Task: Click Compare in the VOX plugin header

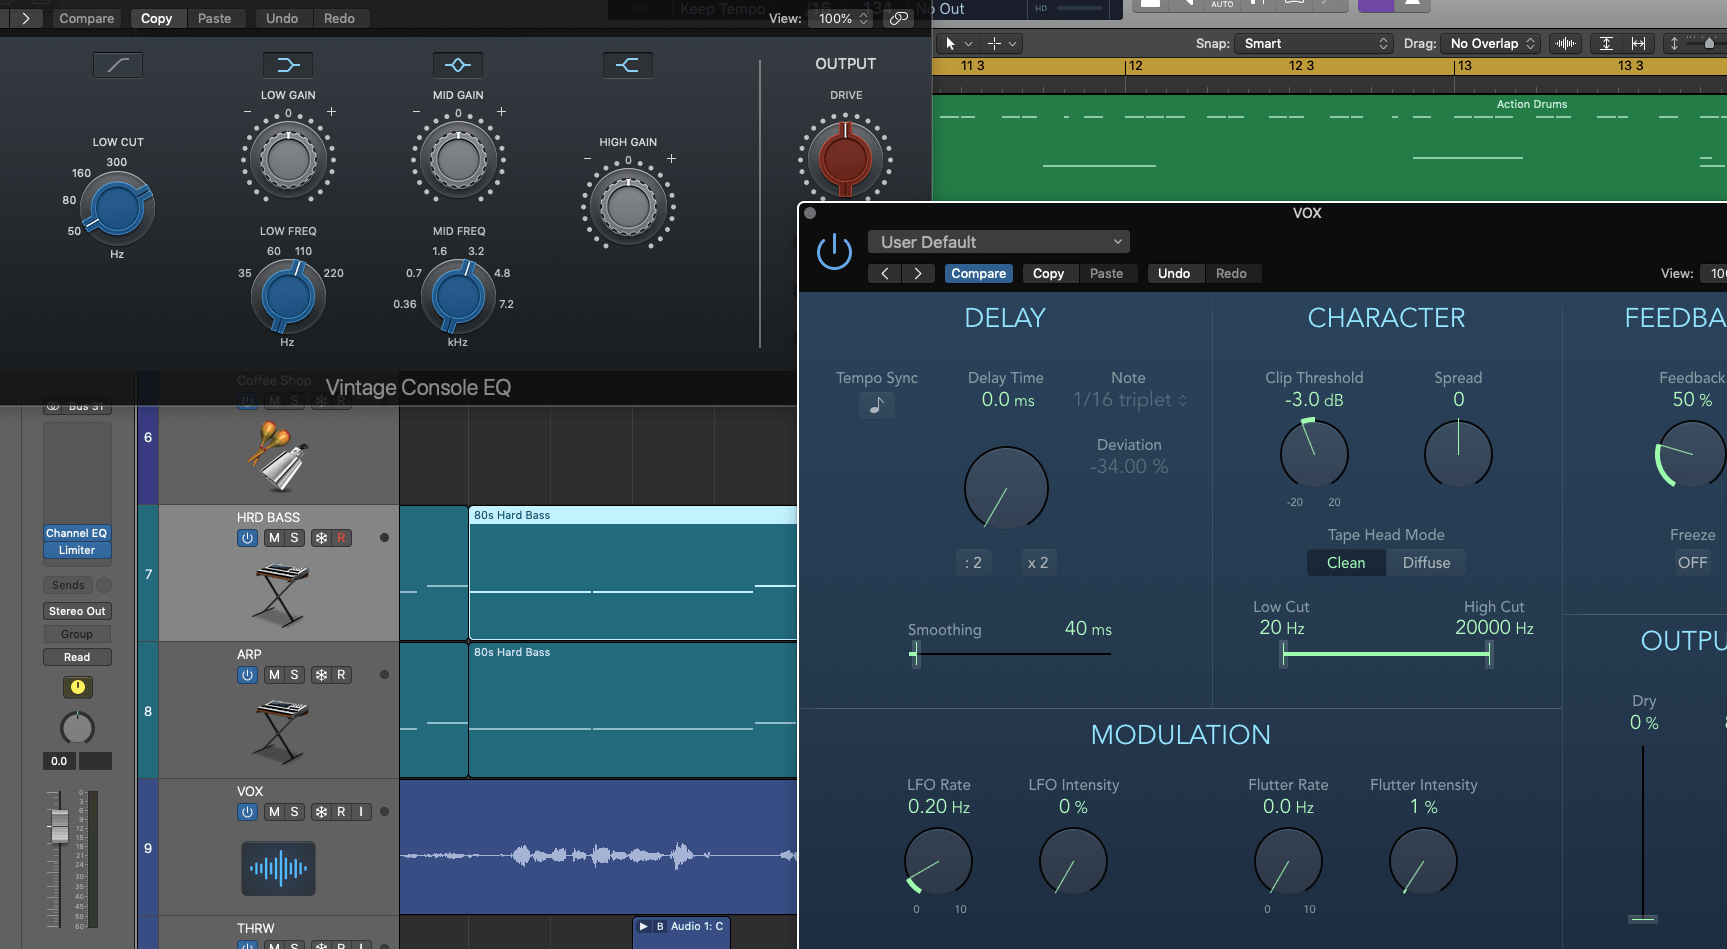Action: pos(977,273)
